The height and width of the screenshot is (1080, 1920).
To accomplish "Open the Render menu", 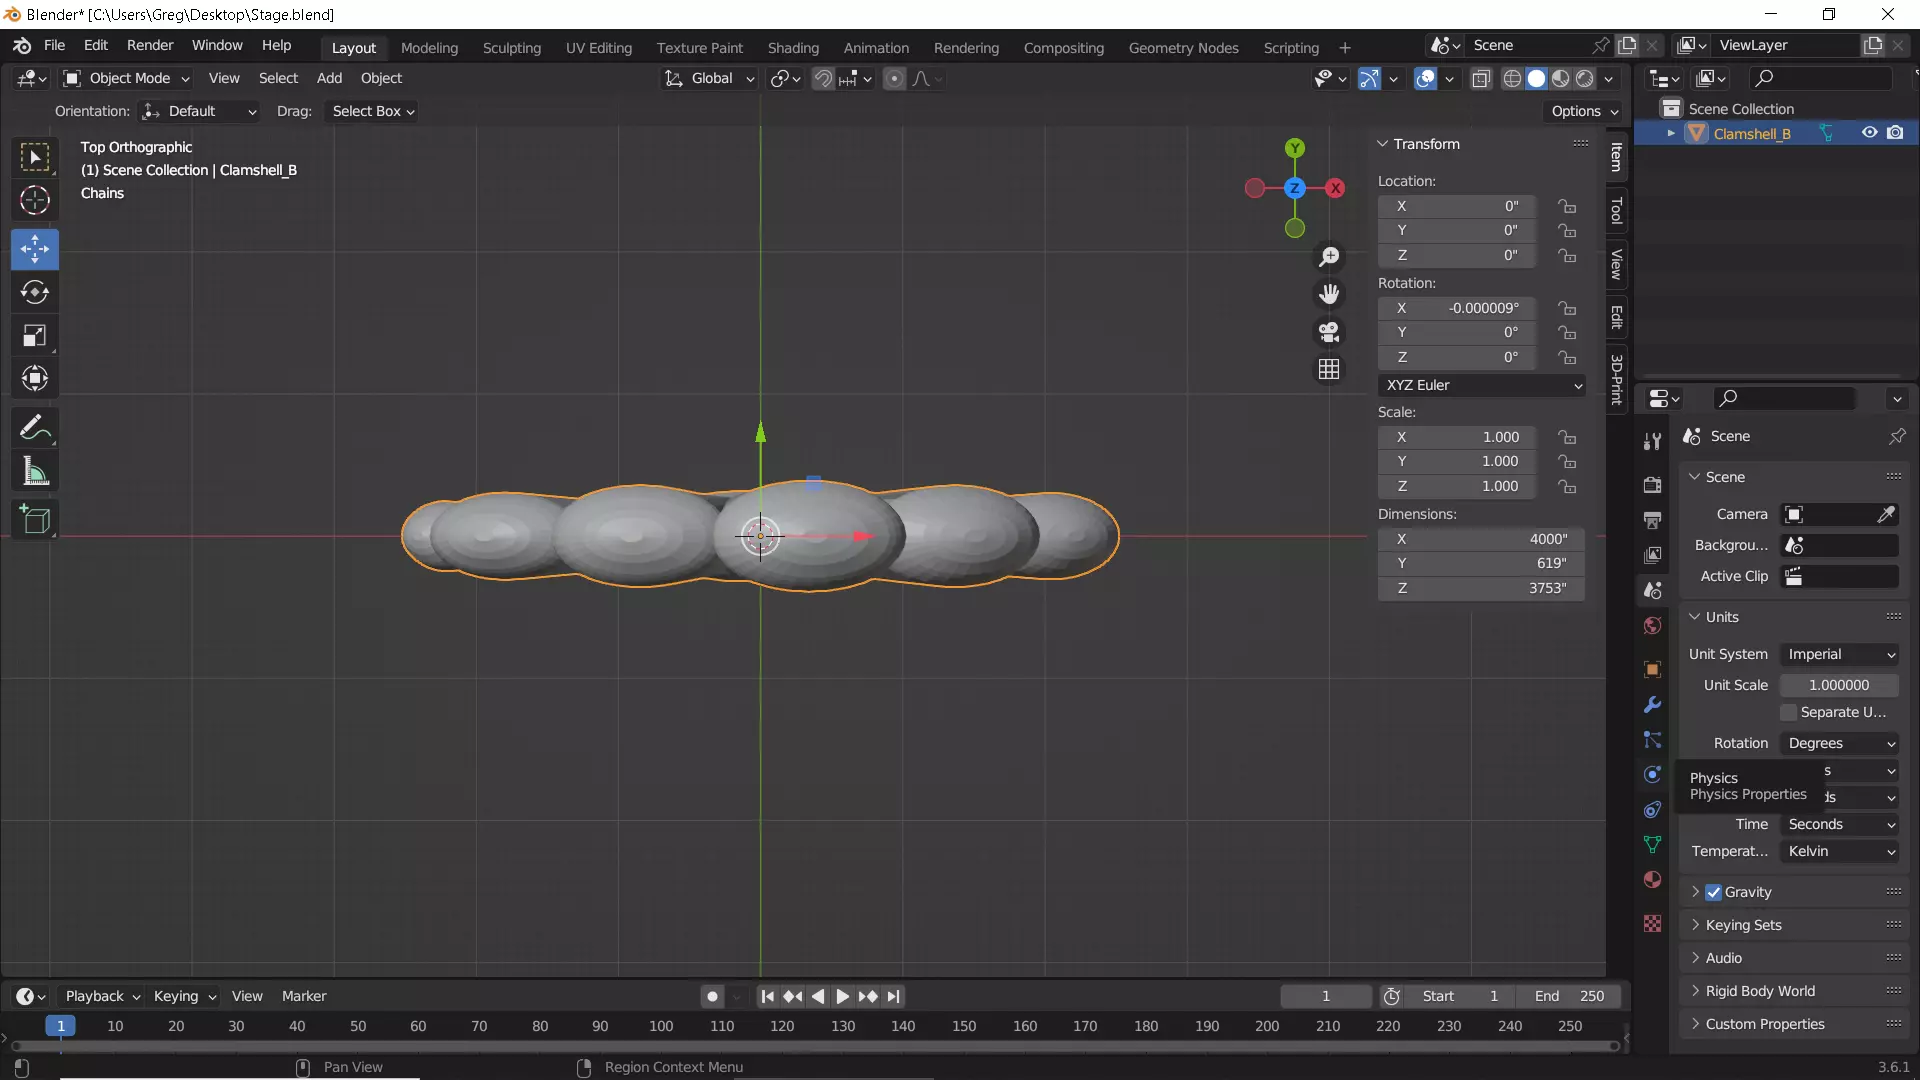I will [150, 46].
